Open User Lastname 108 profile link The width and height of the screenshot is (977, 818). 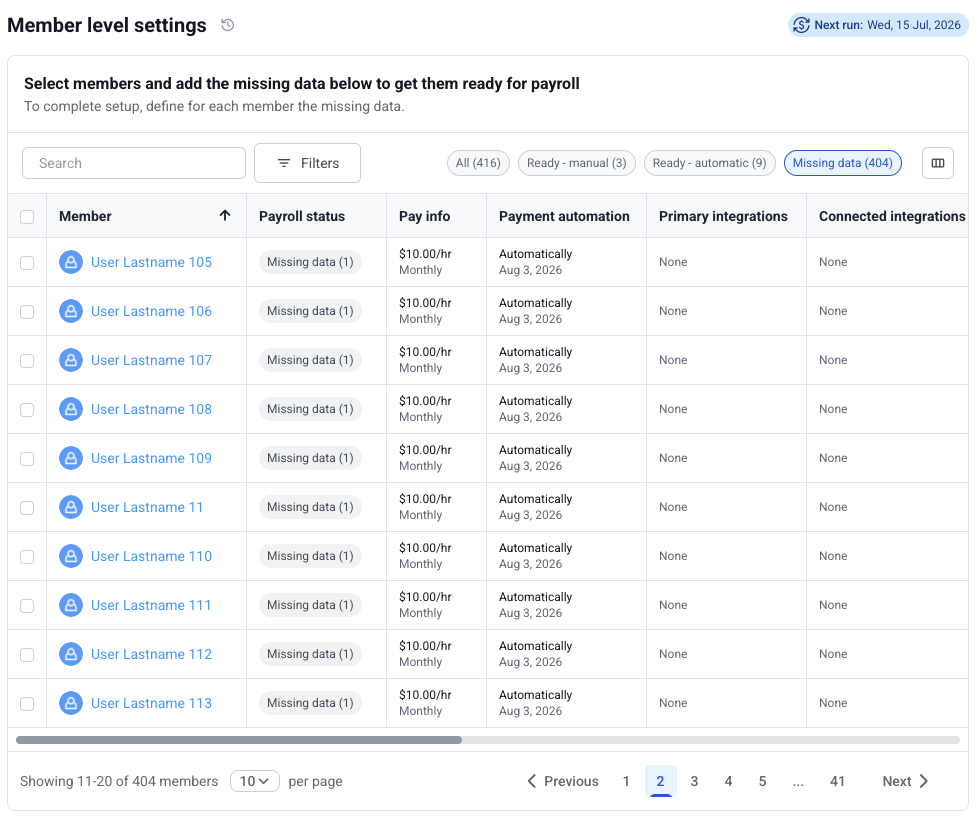(151, 409)
